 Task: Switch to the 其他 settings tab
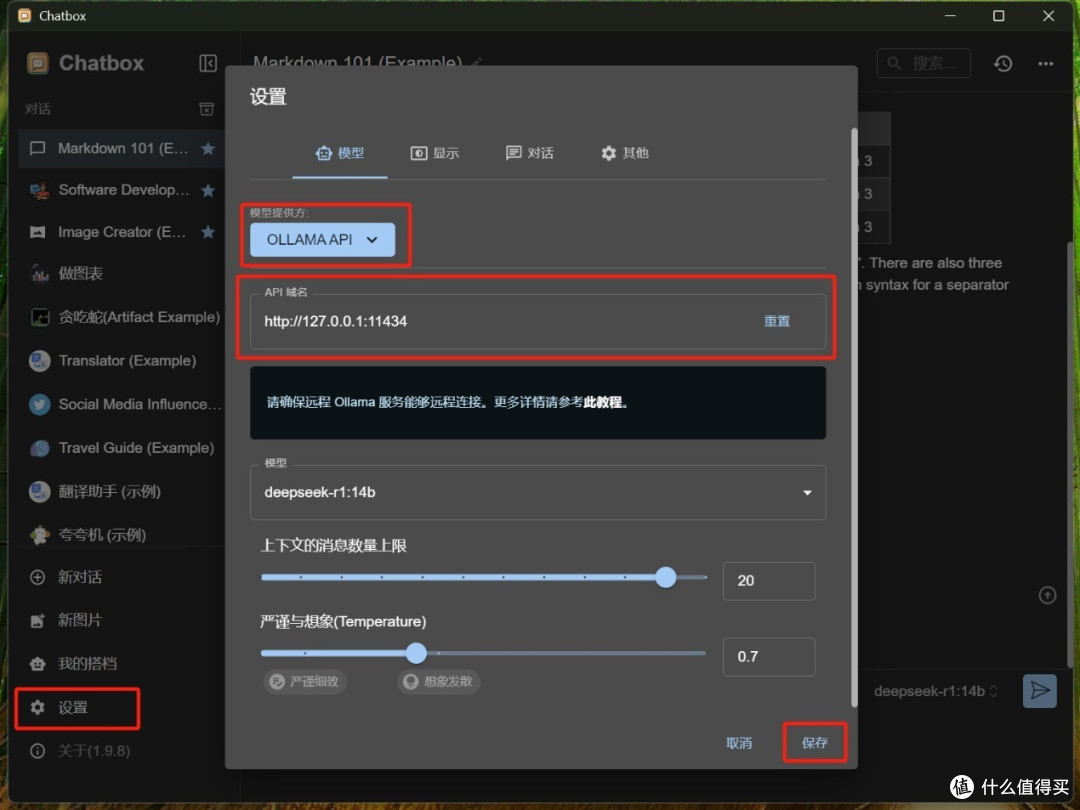[x=625, y=153]
